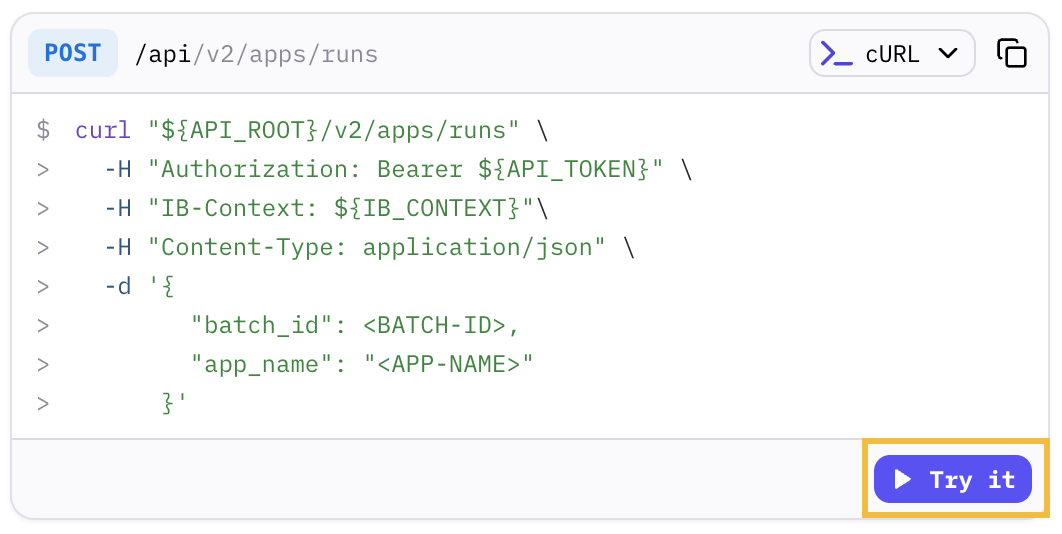This screenshot has height=534, width=1062.
Task: Click the purple curl command word
Action: tap(102, 130)
